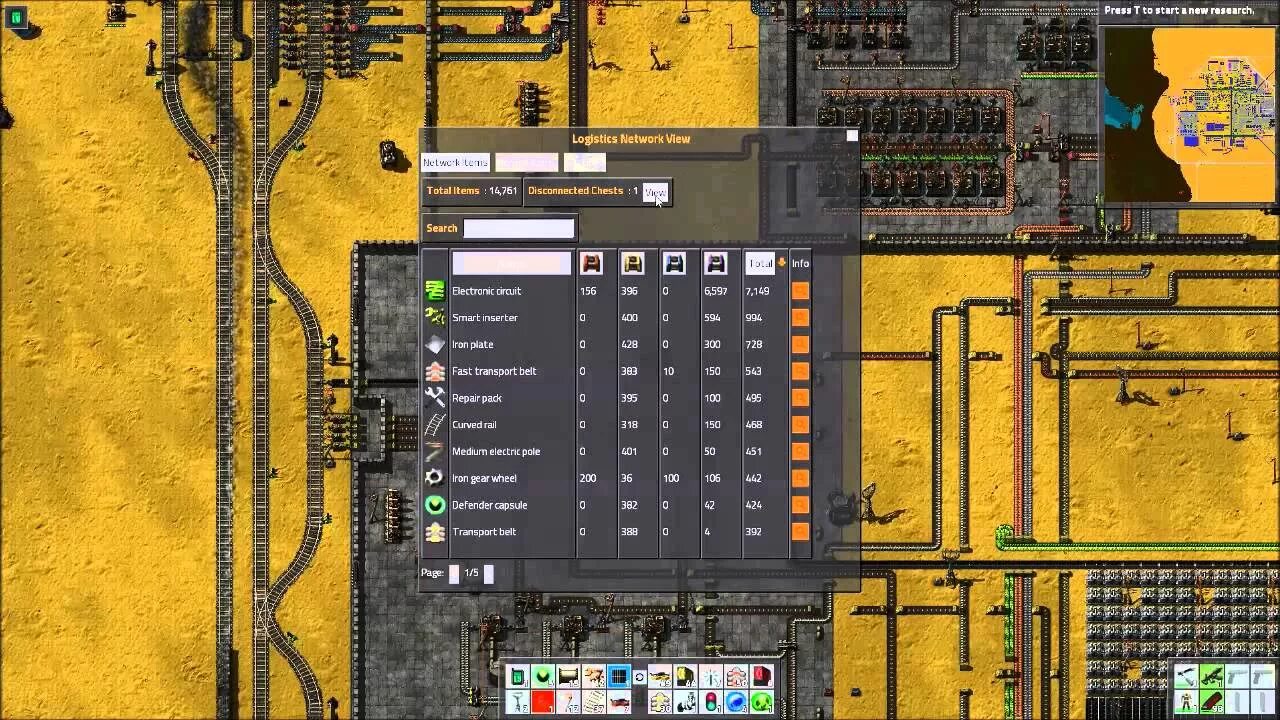This screenshot has width=1280, height=720.
Task: Select the green skull capsule quickbar slot
Action: 762,702
